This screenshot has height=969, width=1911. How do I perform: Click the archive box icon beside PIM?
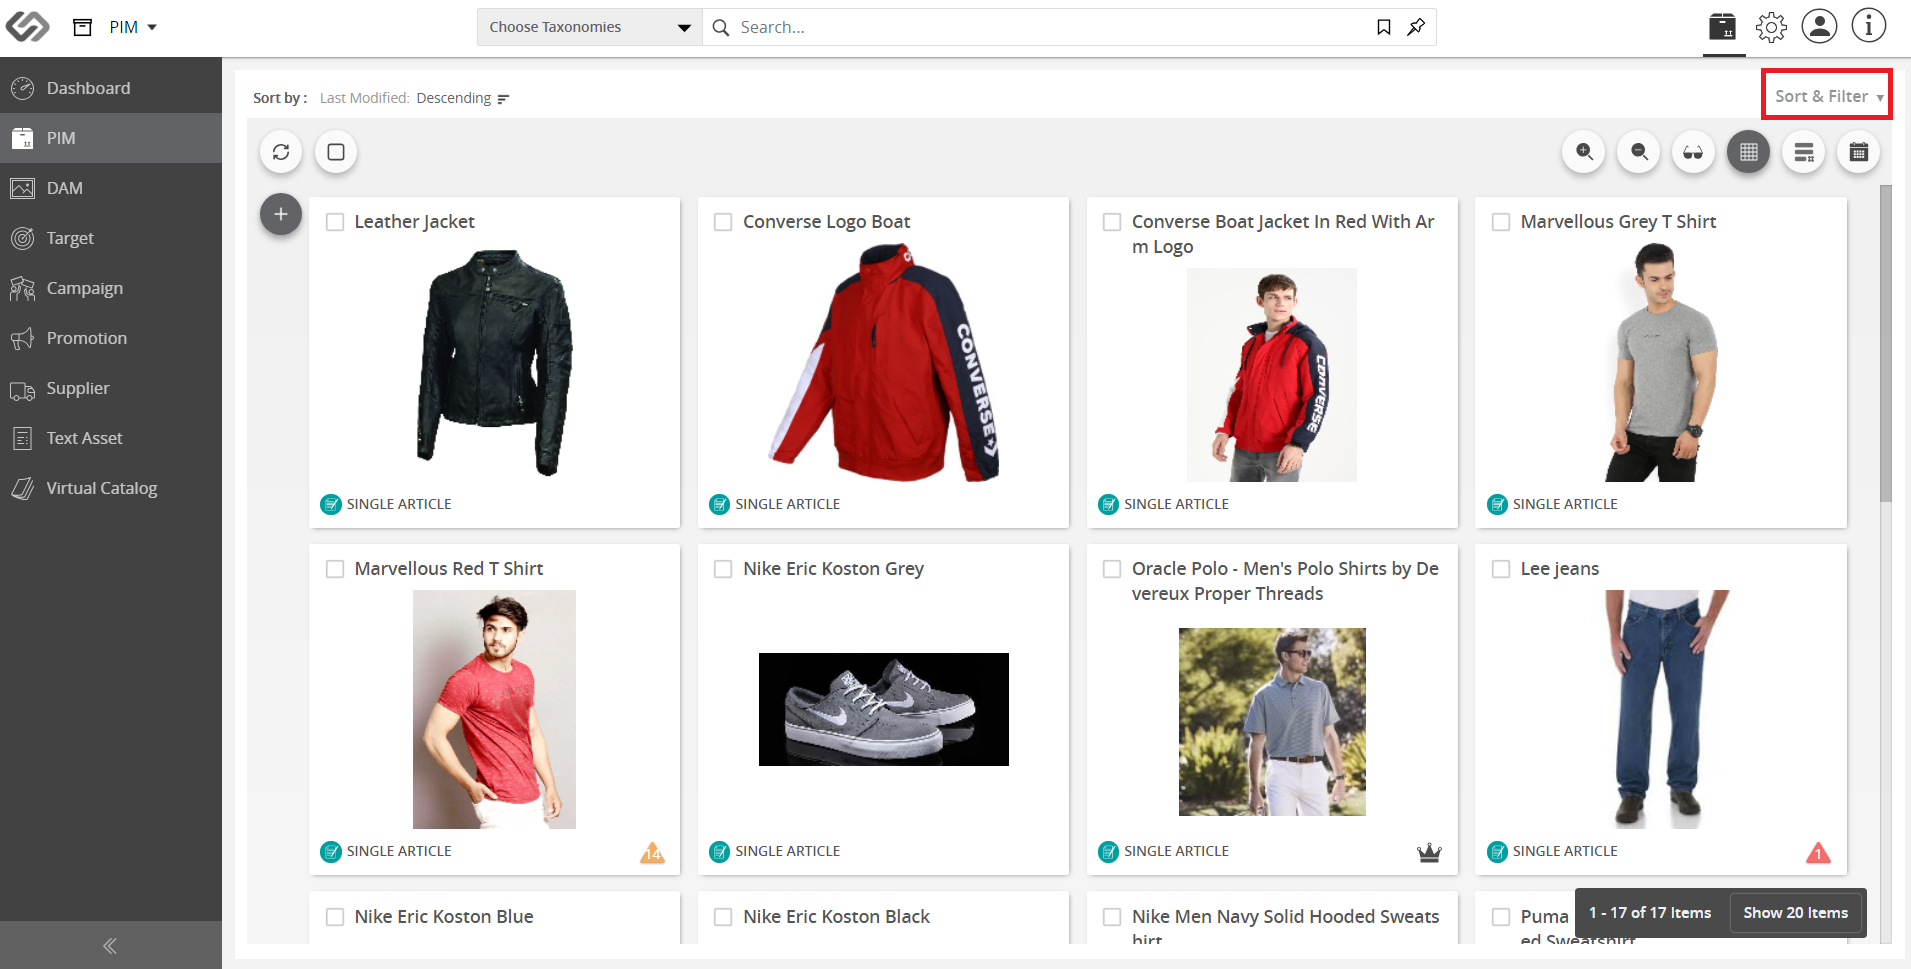tap(83, 27)
